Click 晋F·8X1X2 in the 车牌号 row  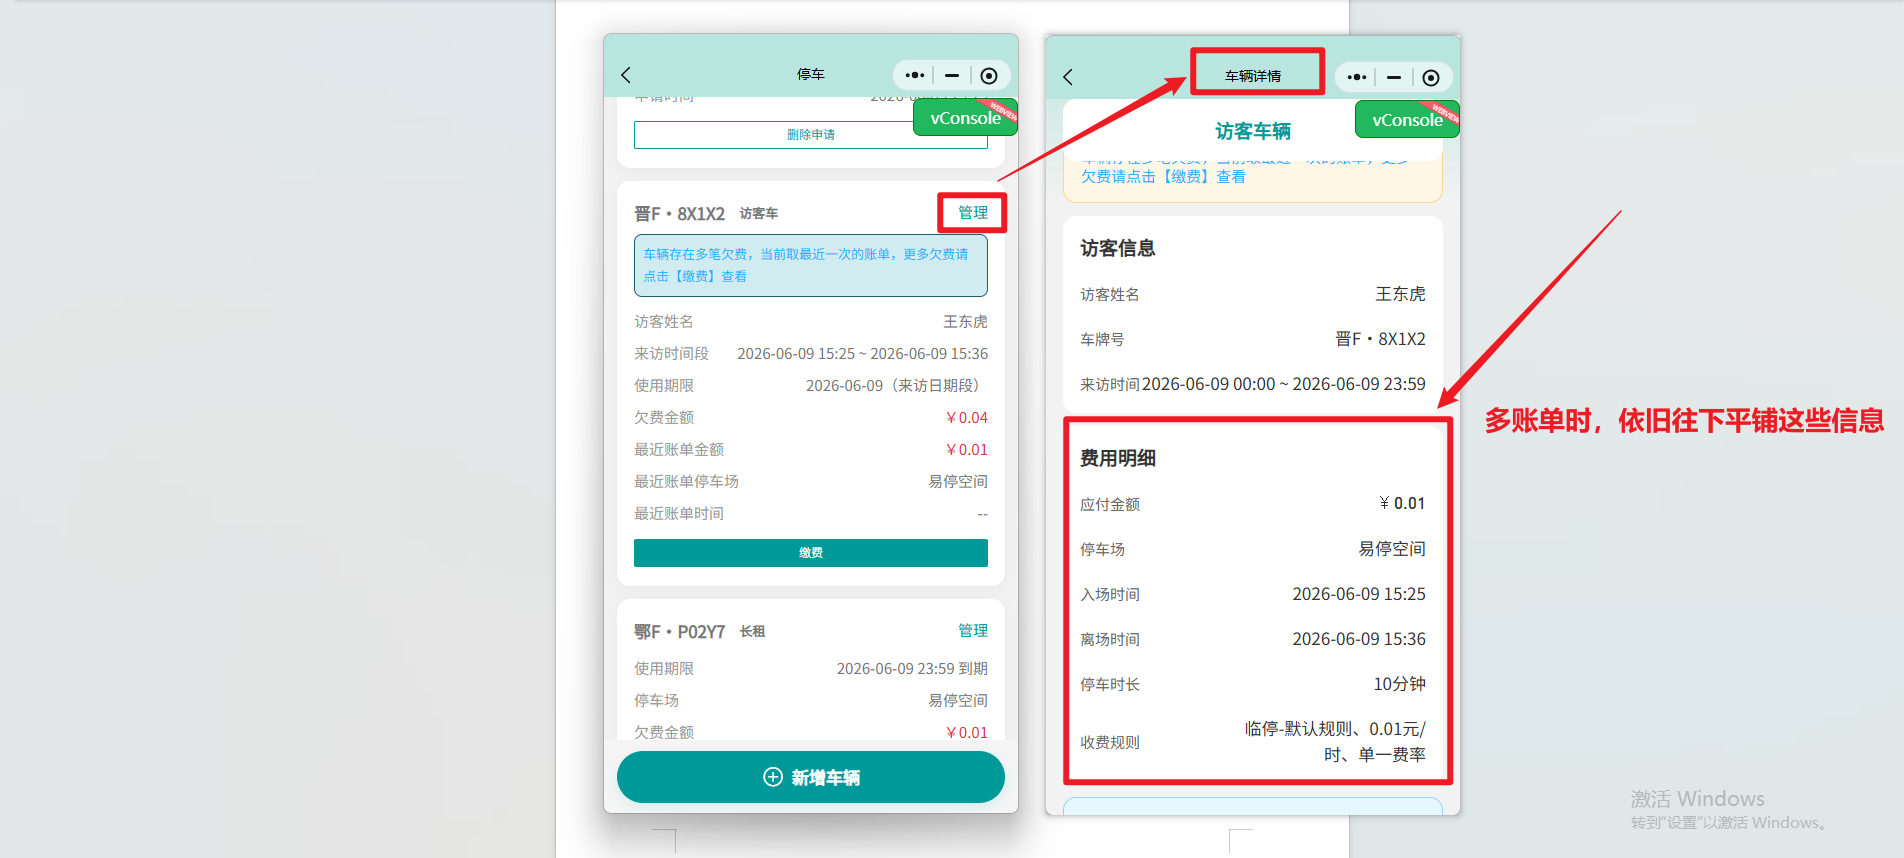(1381, 339)
